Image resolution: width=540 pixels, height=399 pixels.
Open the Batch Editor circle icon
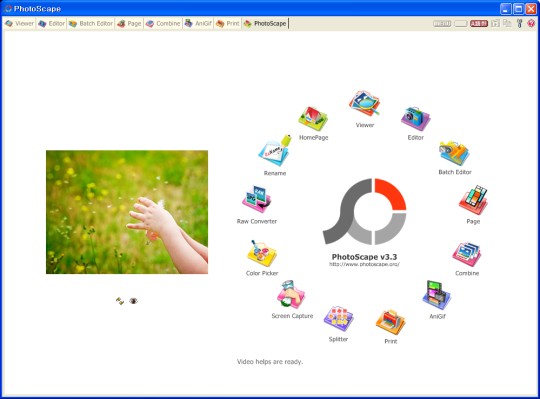454,153
